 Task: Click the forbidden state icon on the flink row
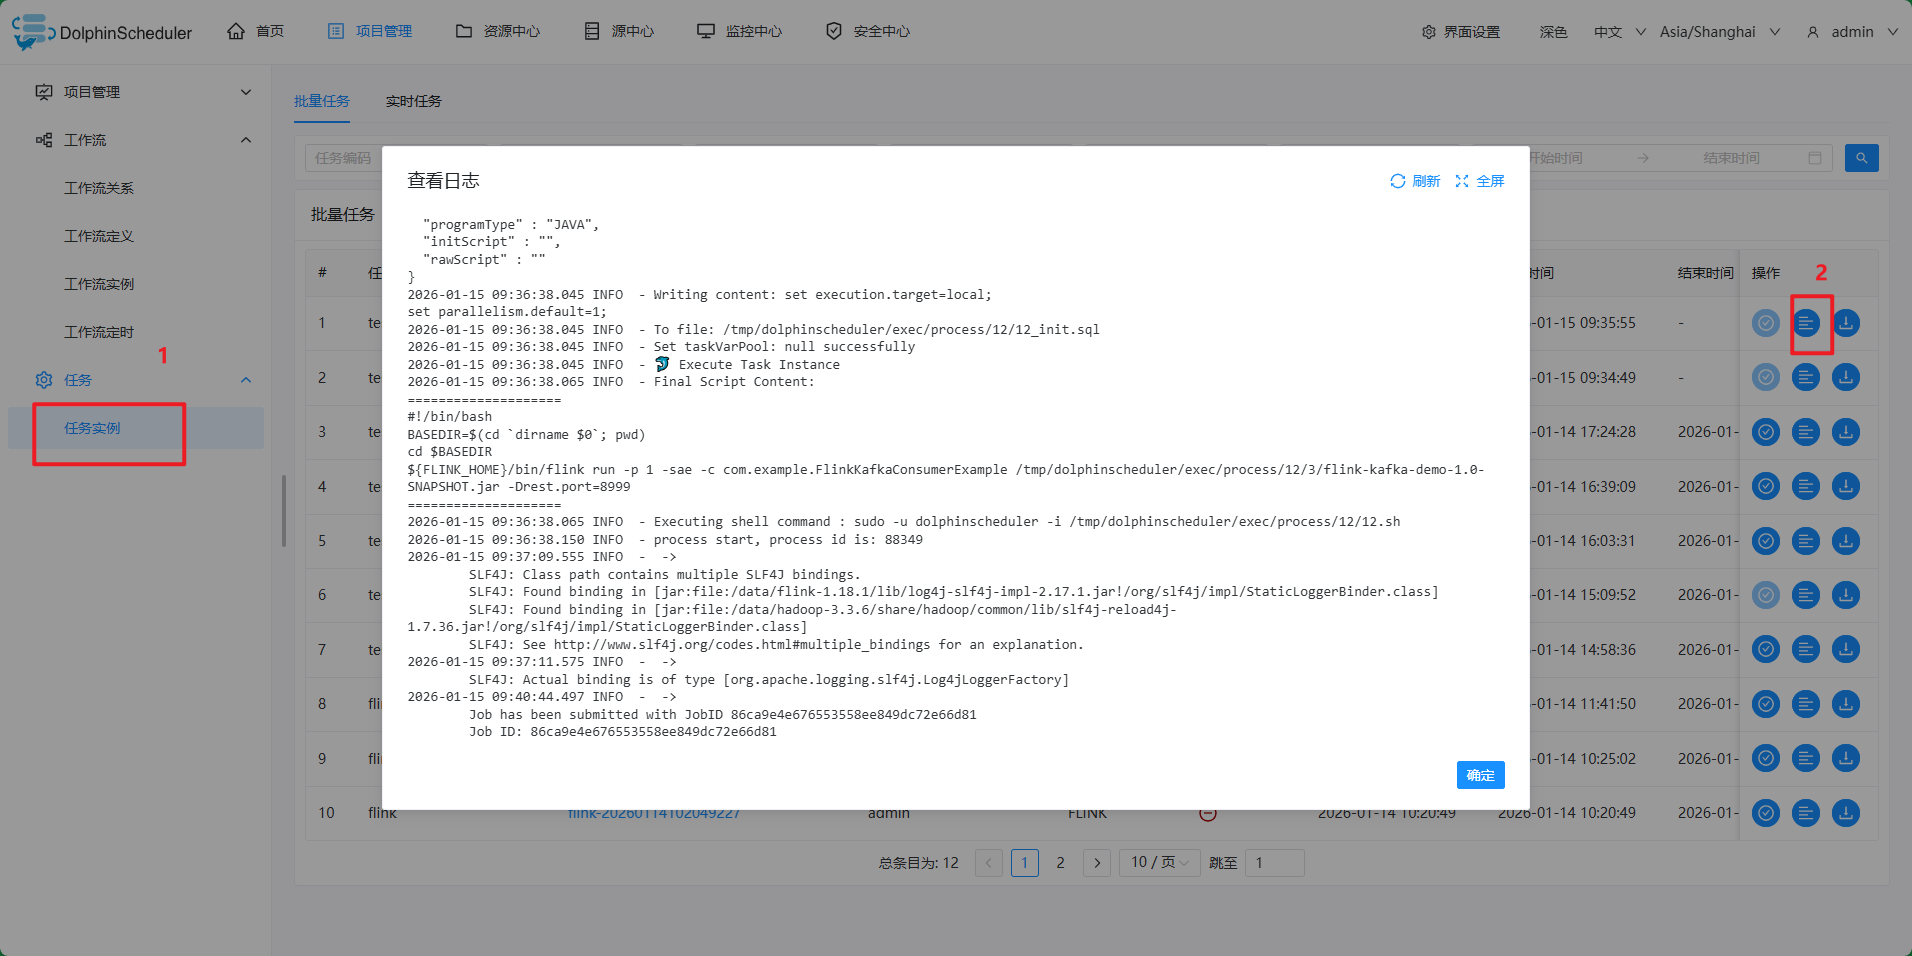tap(1207, 813)
